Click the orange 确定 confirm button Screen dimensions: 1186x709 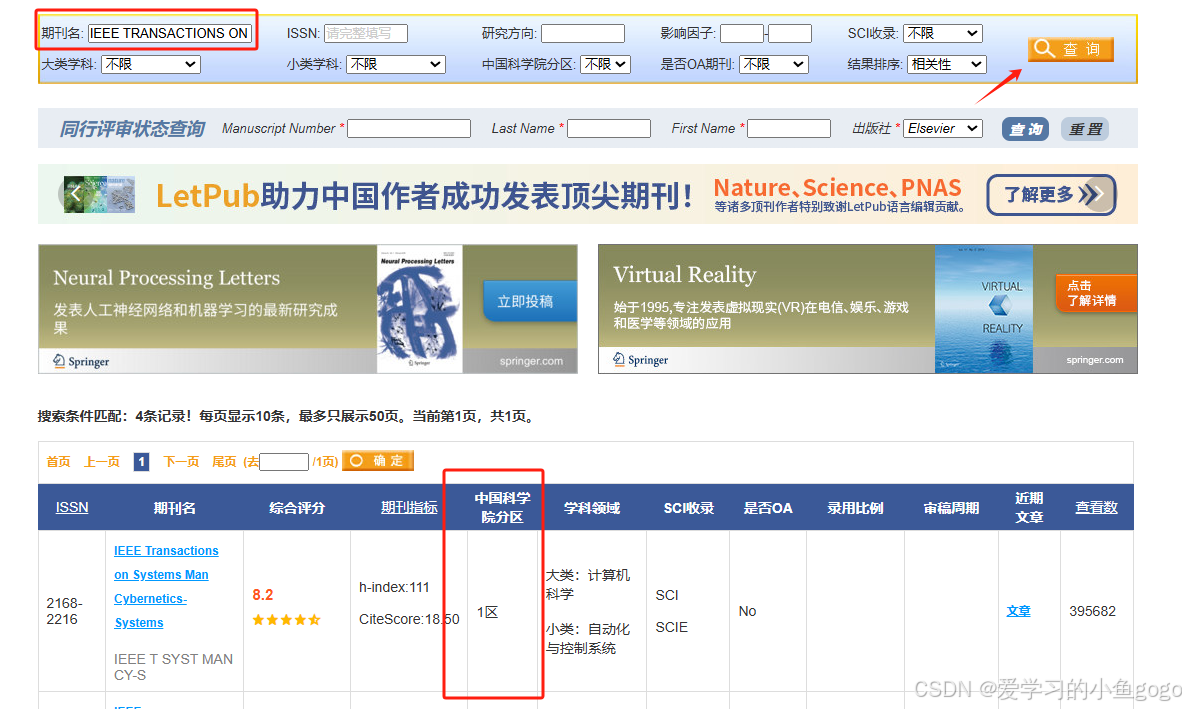pyautogui.click(x=378, y=461)
